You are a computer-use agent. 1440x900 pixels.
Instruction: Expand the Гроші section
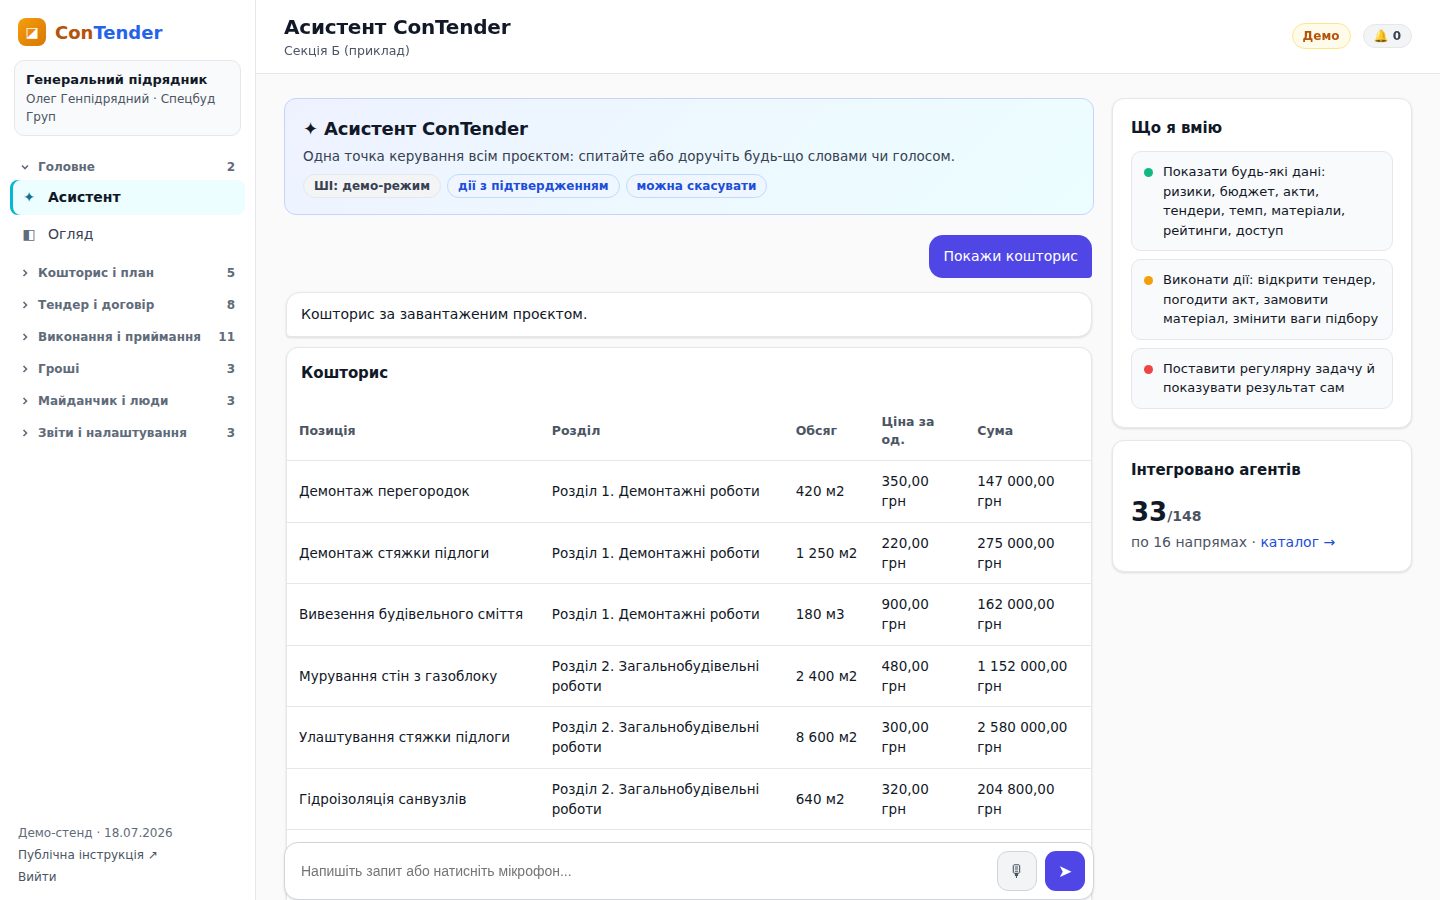(x=128, y=369)
